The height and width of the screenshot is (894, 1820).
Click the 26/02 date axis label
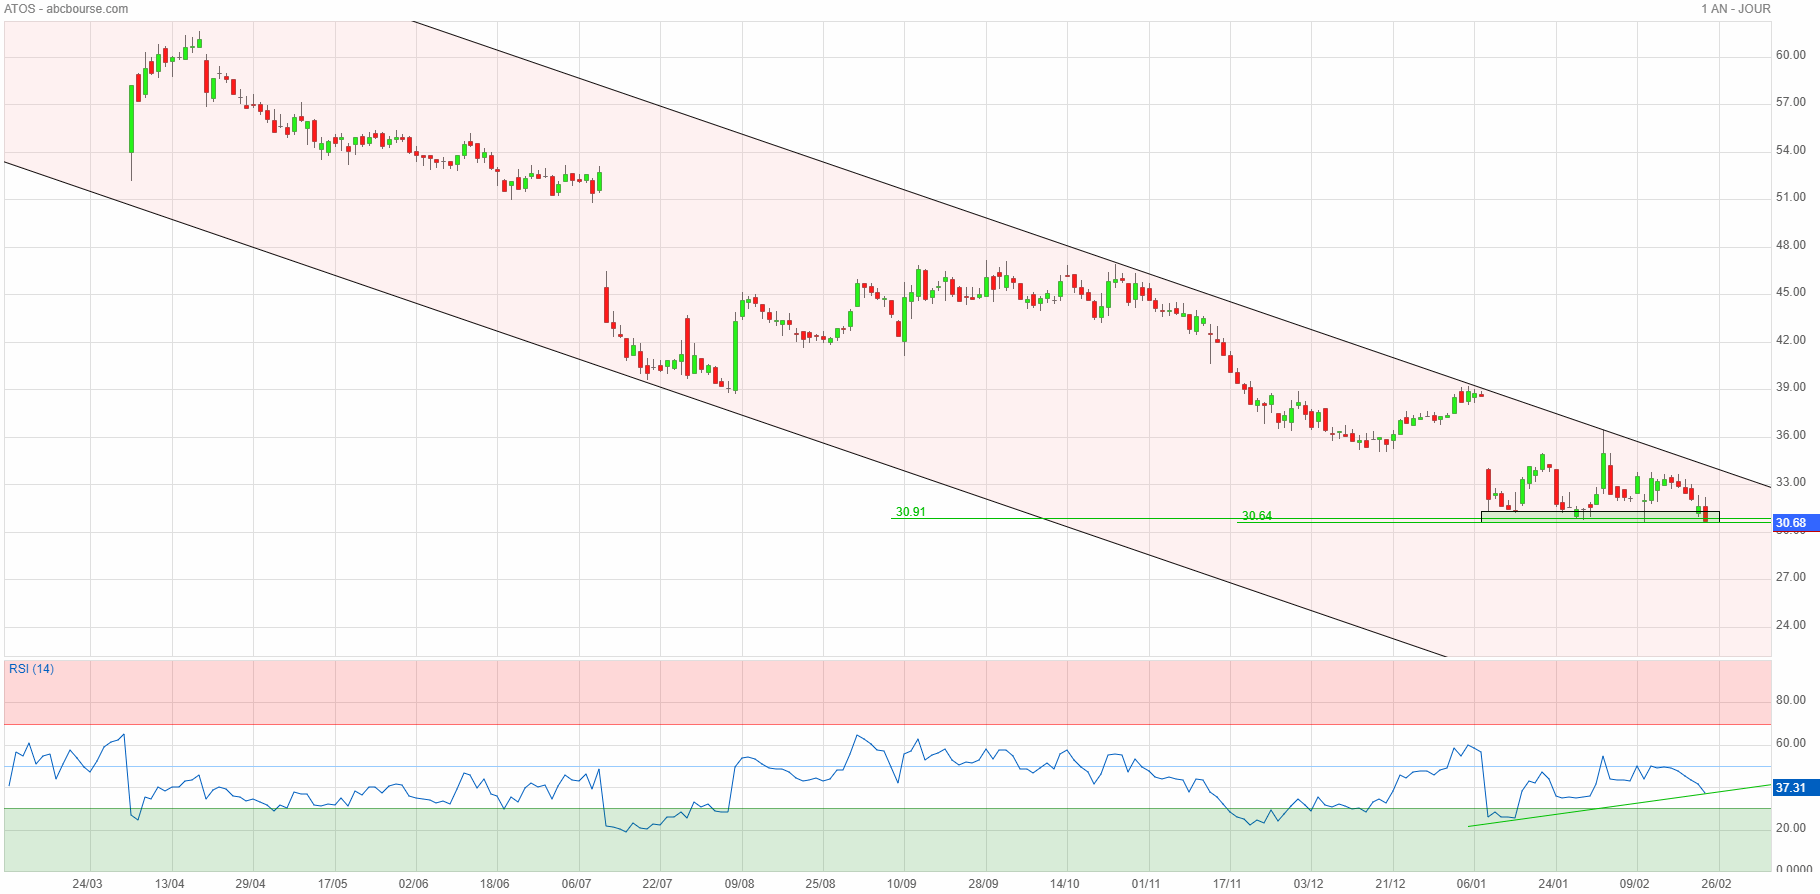[1716, 884]
